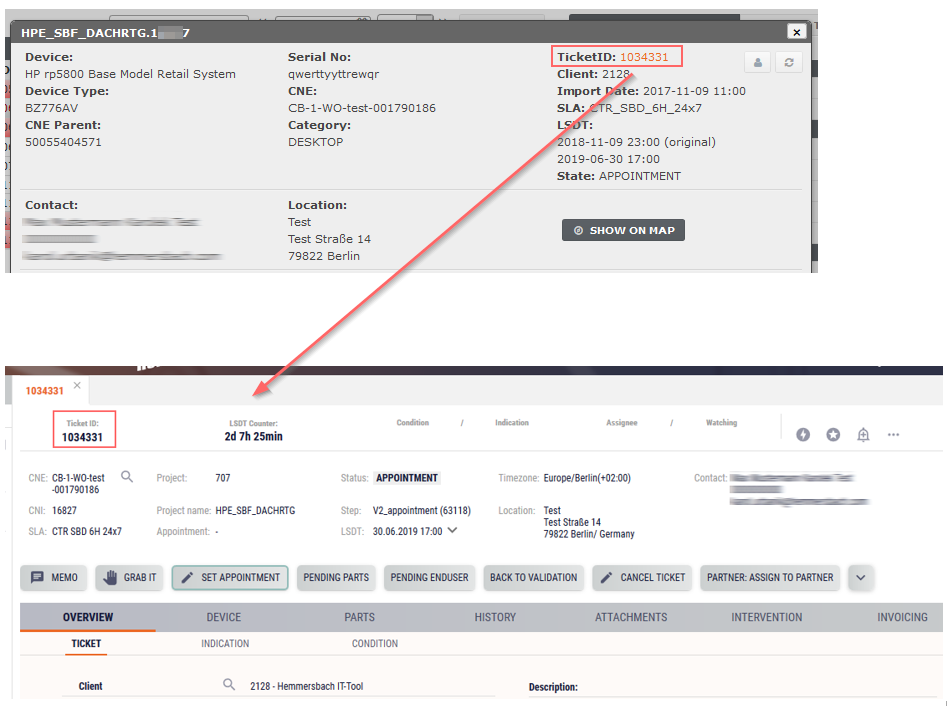This screenshot has height=706, width=947.
Task: Click the Cancel Ticket button
Action: 642,577
